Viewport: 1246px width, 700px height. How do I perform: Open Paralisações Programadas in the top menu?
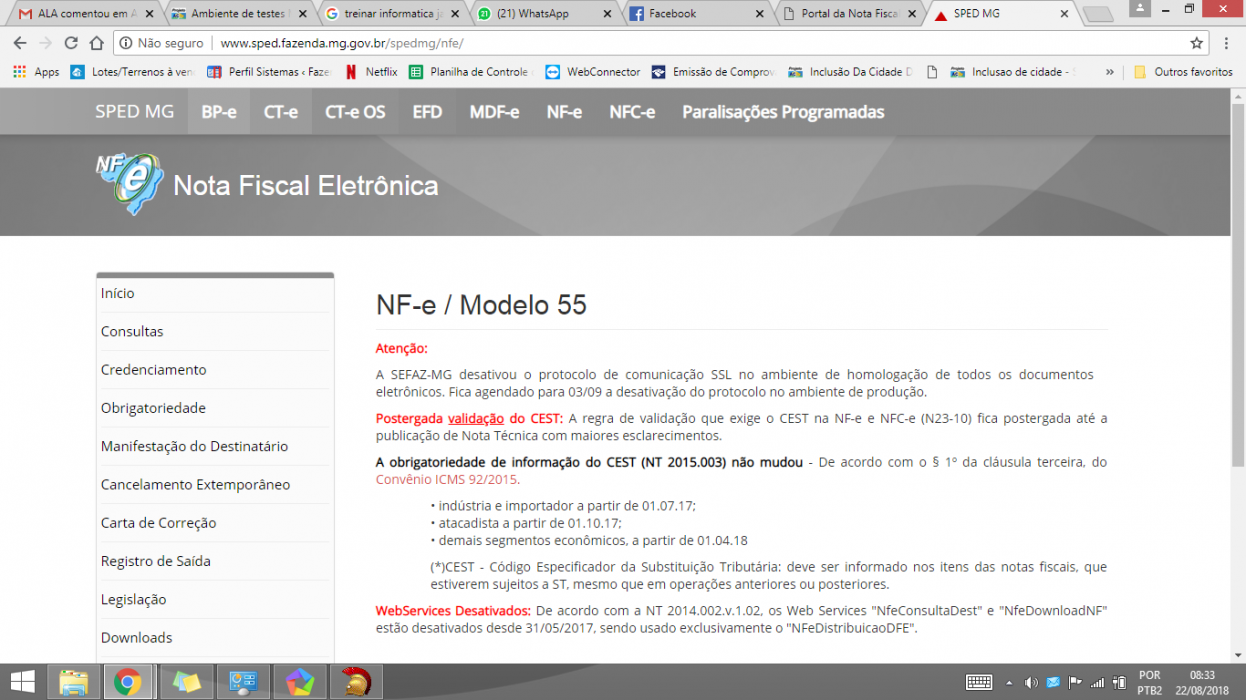coord(783,112)
